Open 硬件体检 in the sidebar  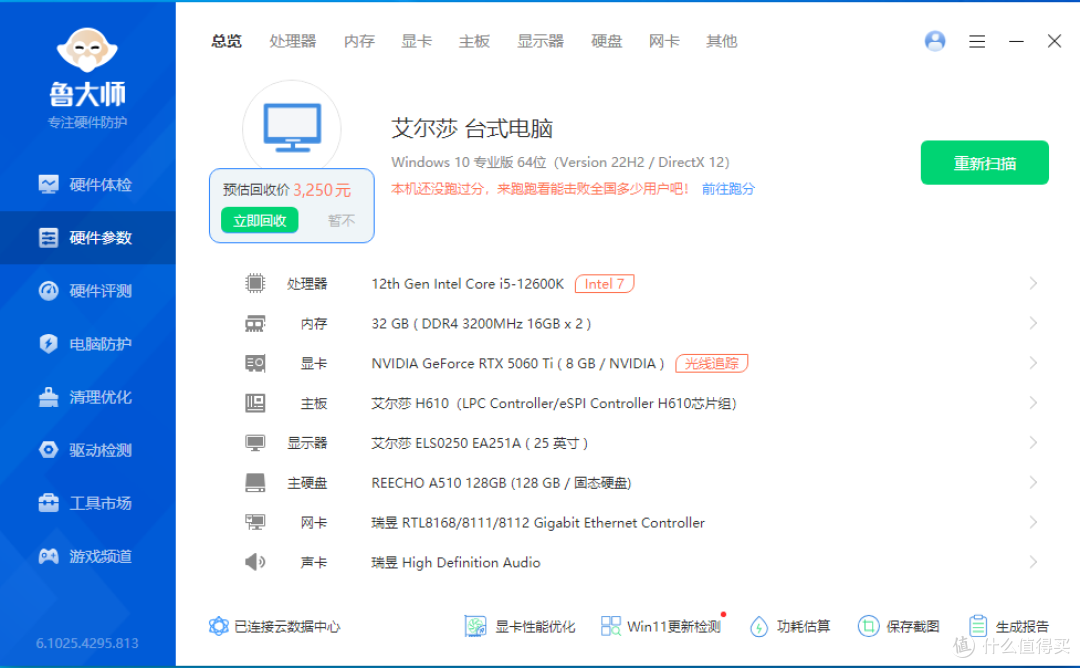(x=87, y=185)
